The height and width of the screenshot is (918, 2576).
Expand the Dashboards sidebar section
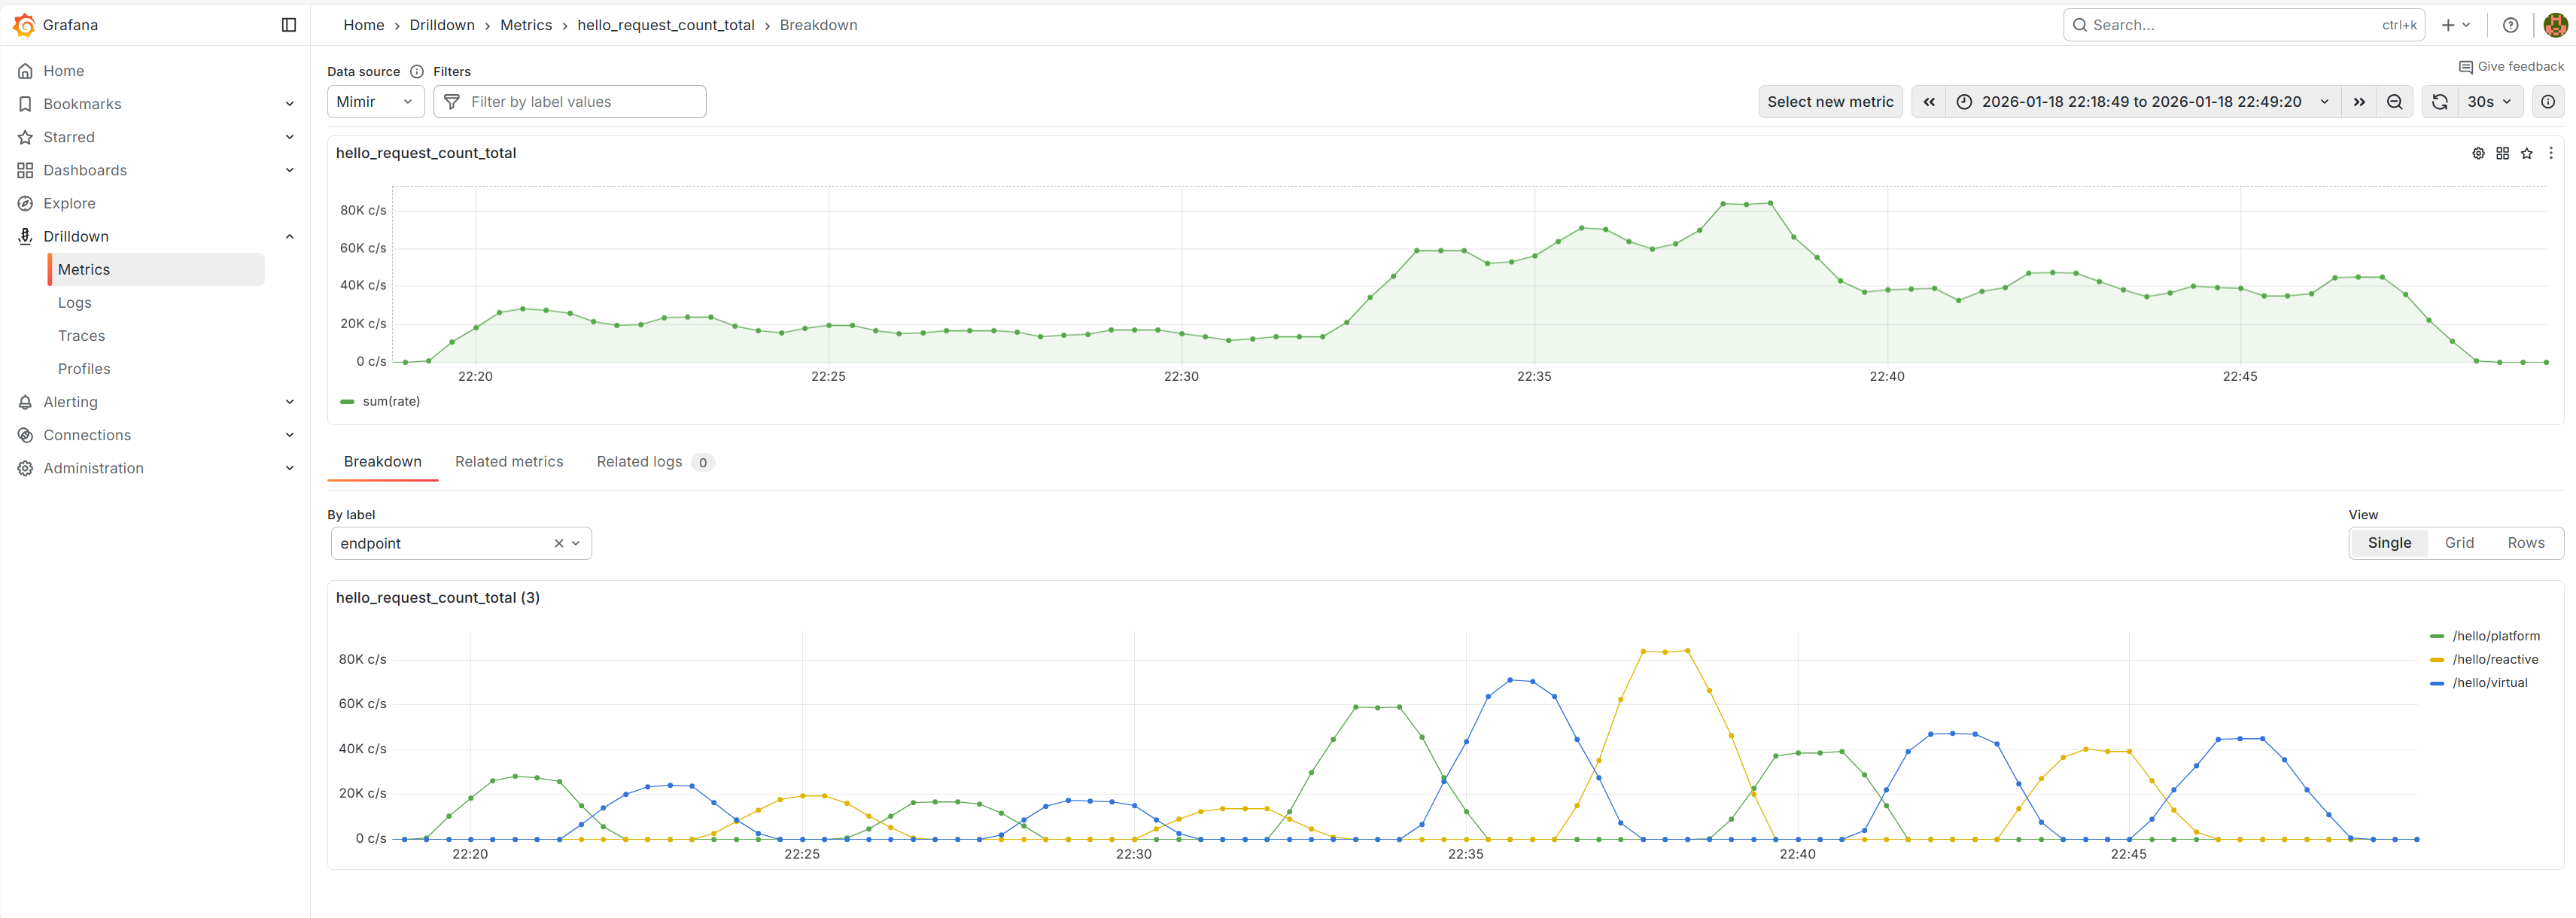point(289,170)
